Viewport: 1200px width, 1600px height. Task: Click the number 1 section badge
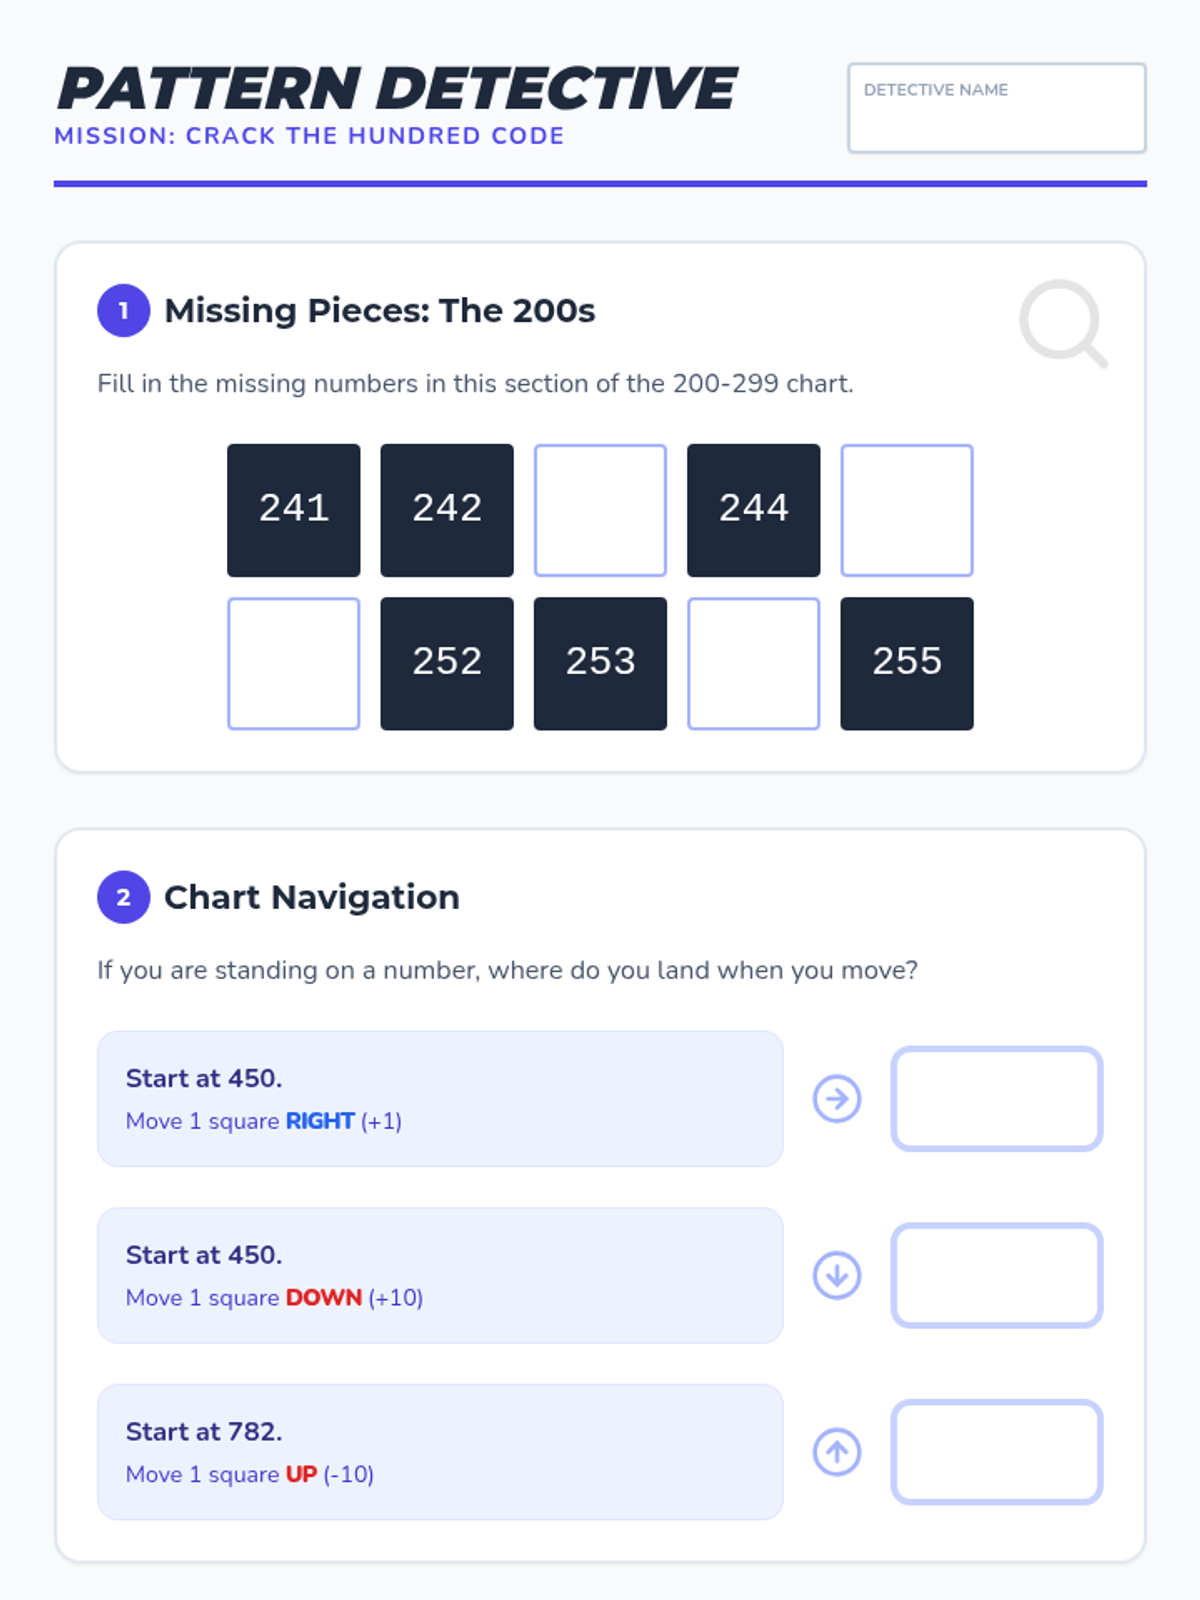point(123,311)
